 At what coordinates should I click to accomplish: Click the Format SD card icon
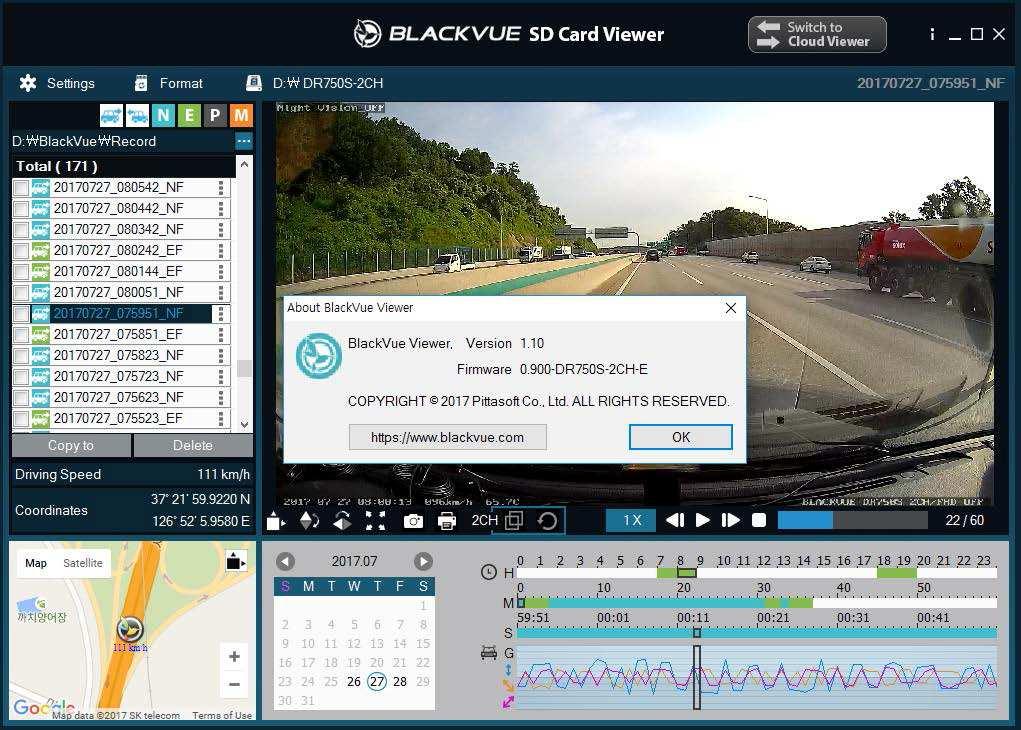(141, 83)
